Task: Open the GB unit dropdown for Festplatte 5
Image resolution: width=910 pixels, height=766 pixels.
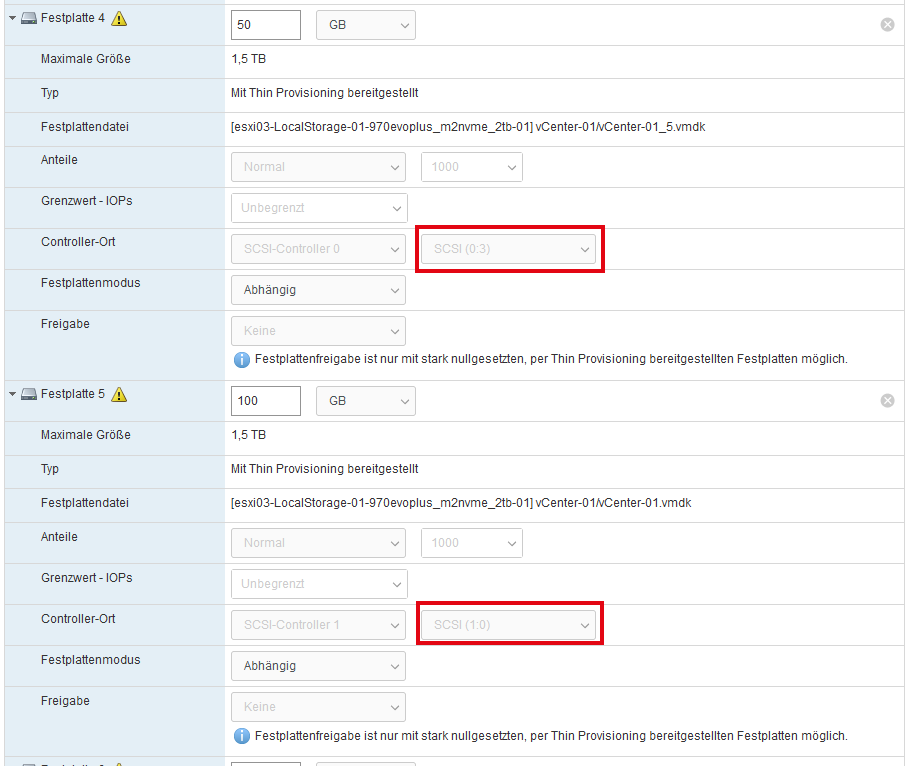Action: pyautogui.click(x=365, y=401)
